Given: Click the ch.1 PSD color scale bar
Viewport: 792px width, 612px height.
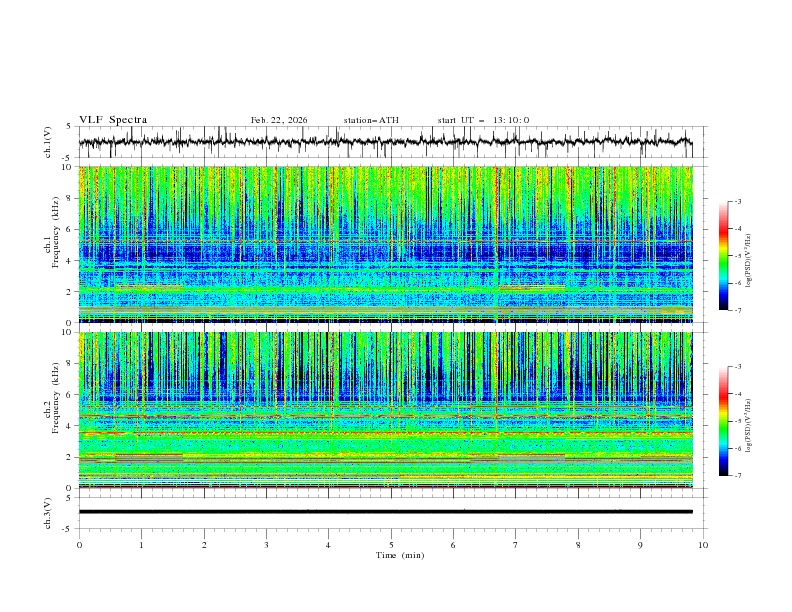Looking at the screenshot, I should click(724, 256).
